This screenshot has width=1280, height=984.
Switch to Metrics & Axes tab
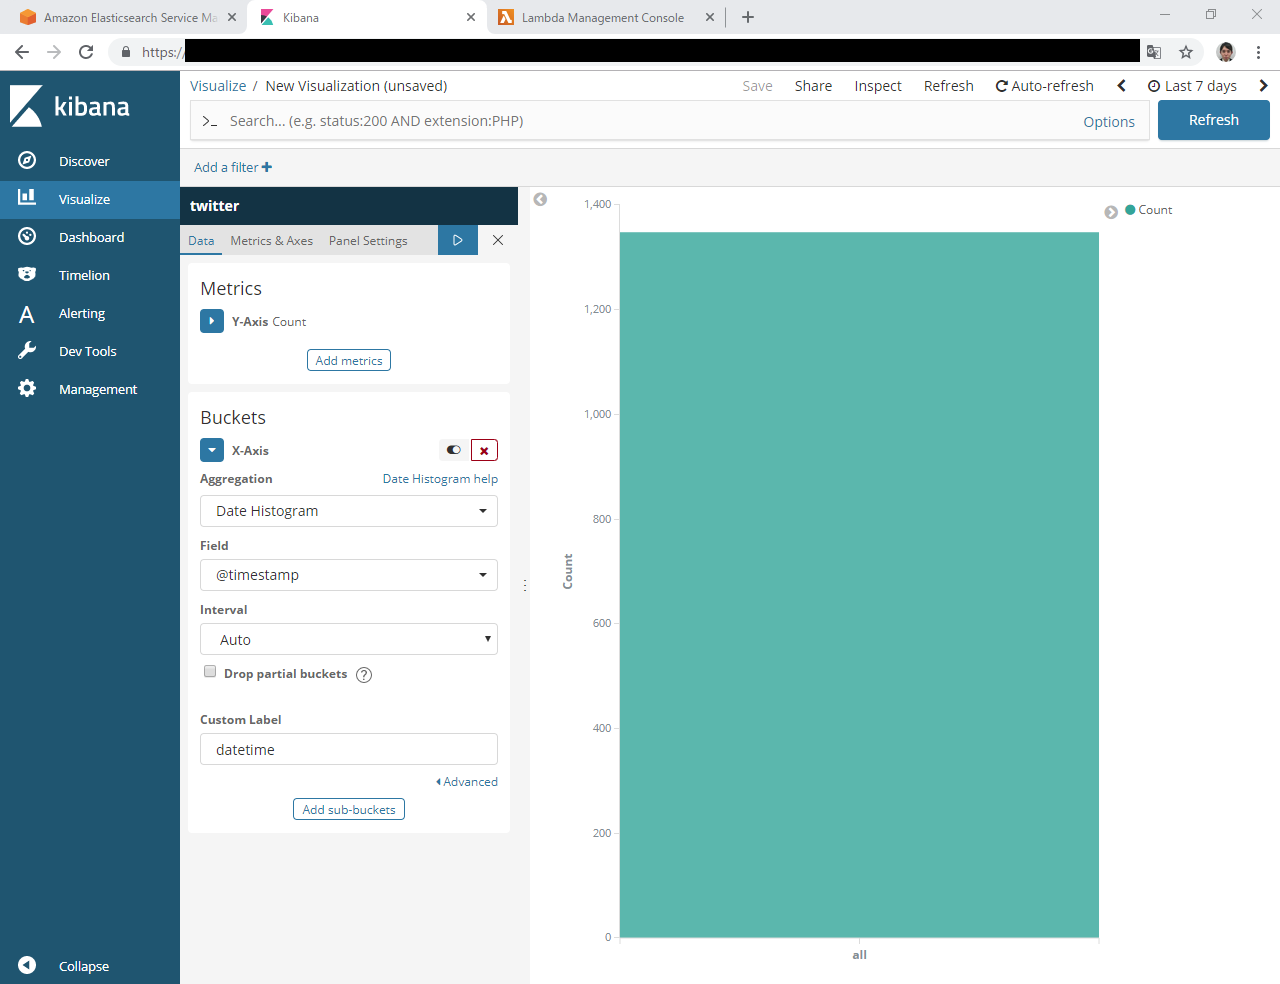point(271,241)
